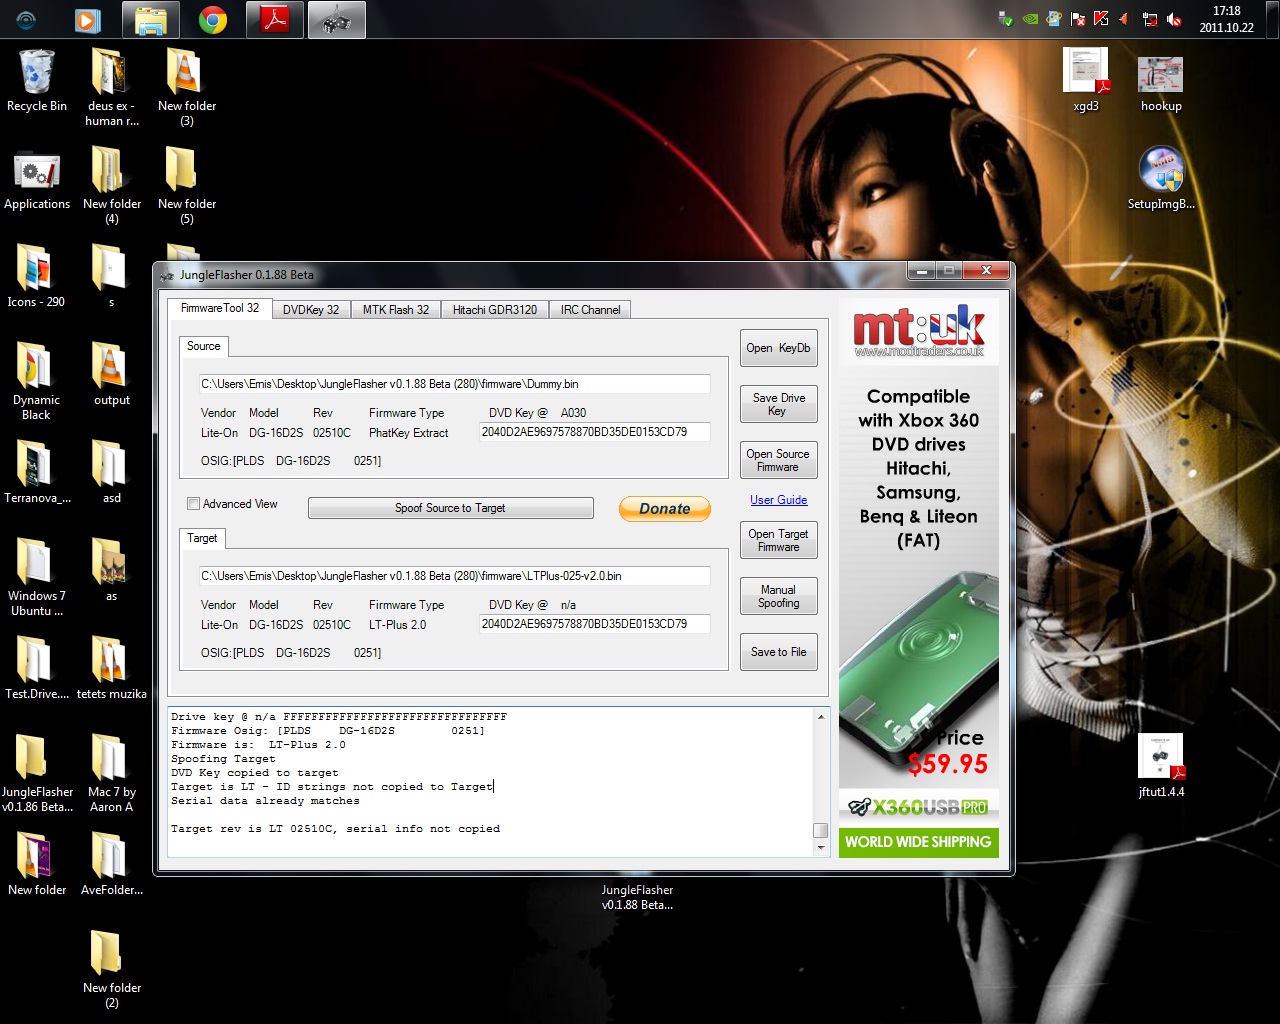Open the 'AveFolder...' desktop icon
The width and height of the screenshot is (1280, 1024).
(111, 863)
